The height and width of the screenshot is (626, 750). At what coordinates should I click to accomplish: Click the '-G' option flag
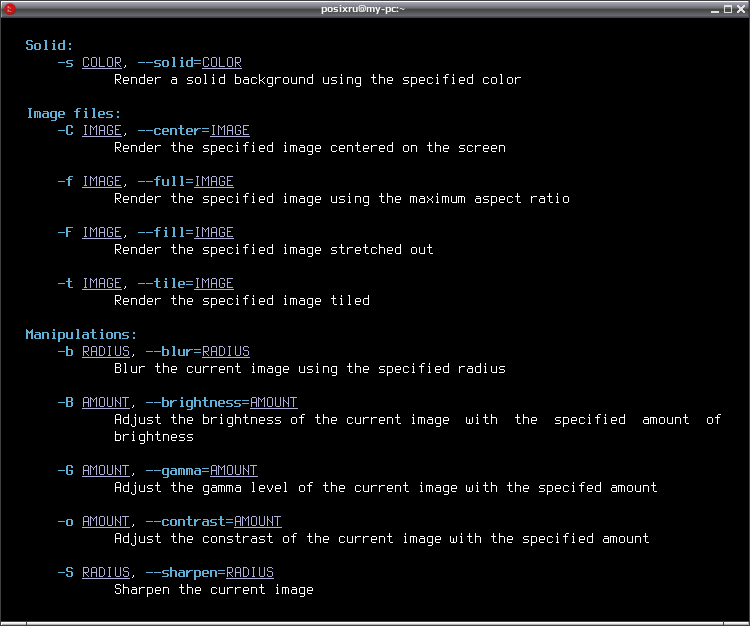tap(66, 471)
